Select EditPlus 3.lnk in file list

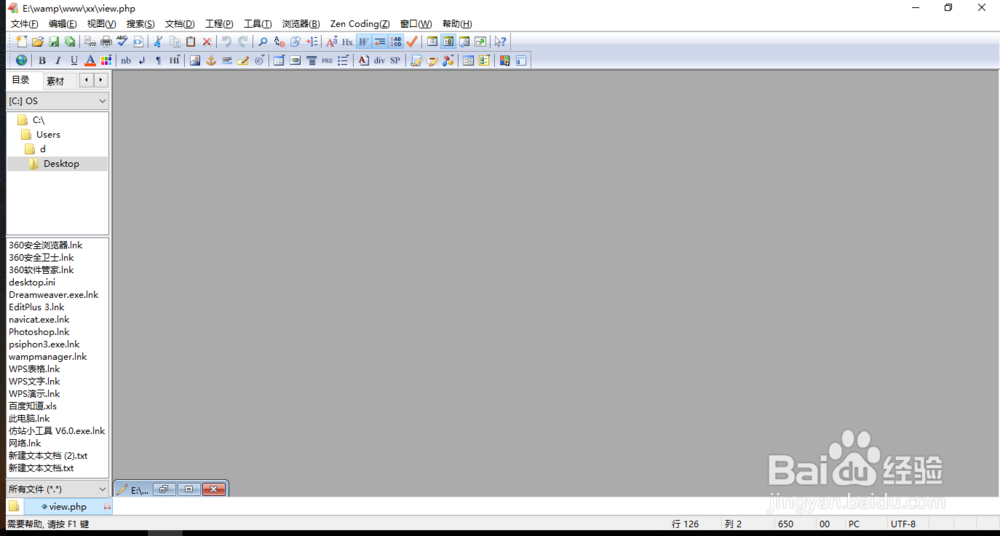coord(36,307)
